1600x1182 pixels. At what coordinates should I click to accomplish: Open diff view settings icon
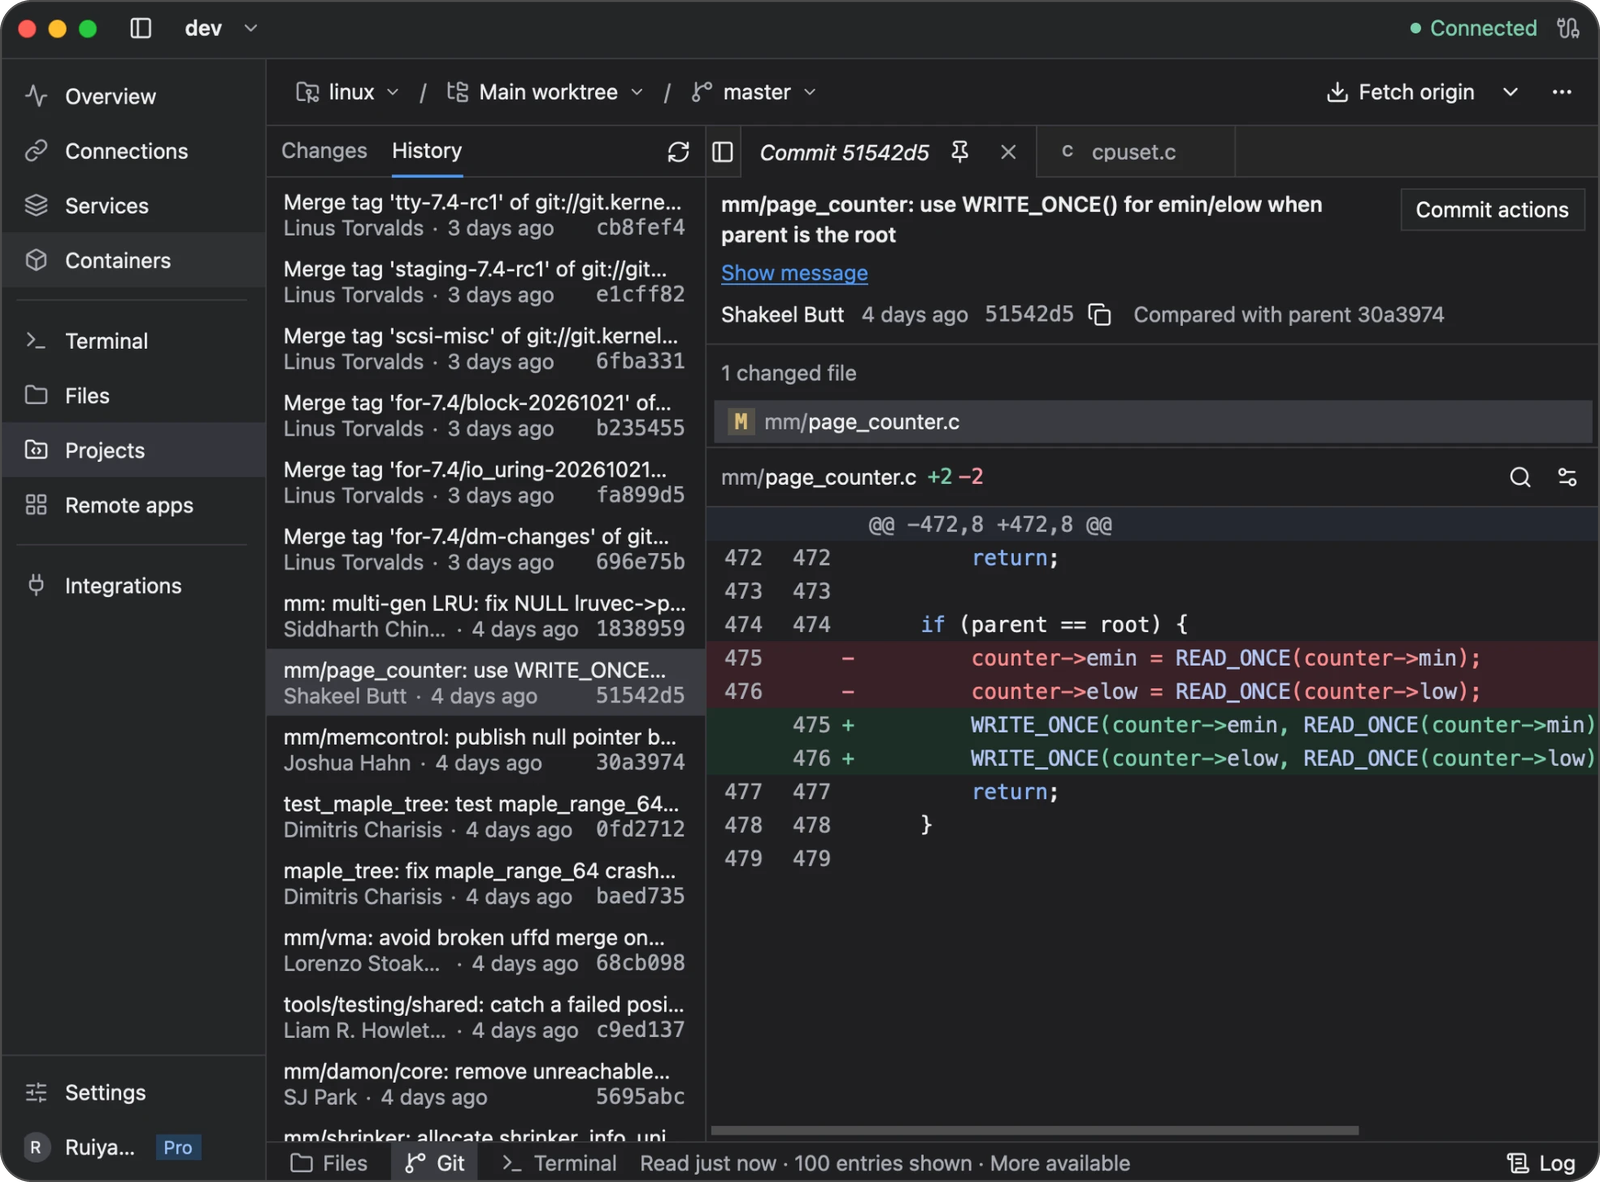click(1567, 478)
